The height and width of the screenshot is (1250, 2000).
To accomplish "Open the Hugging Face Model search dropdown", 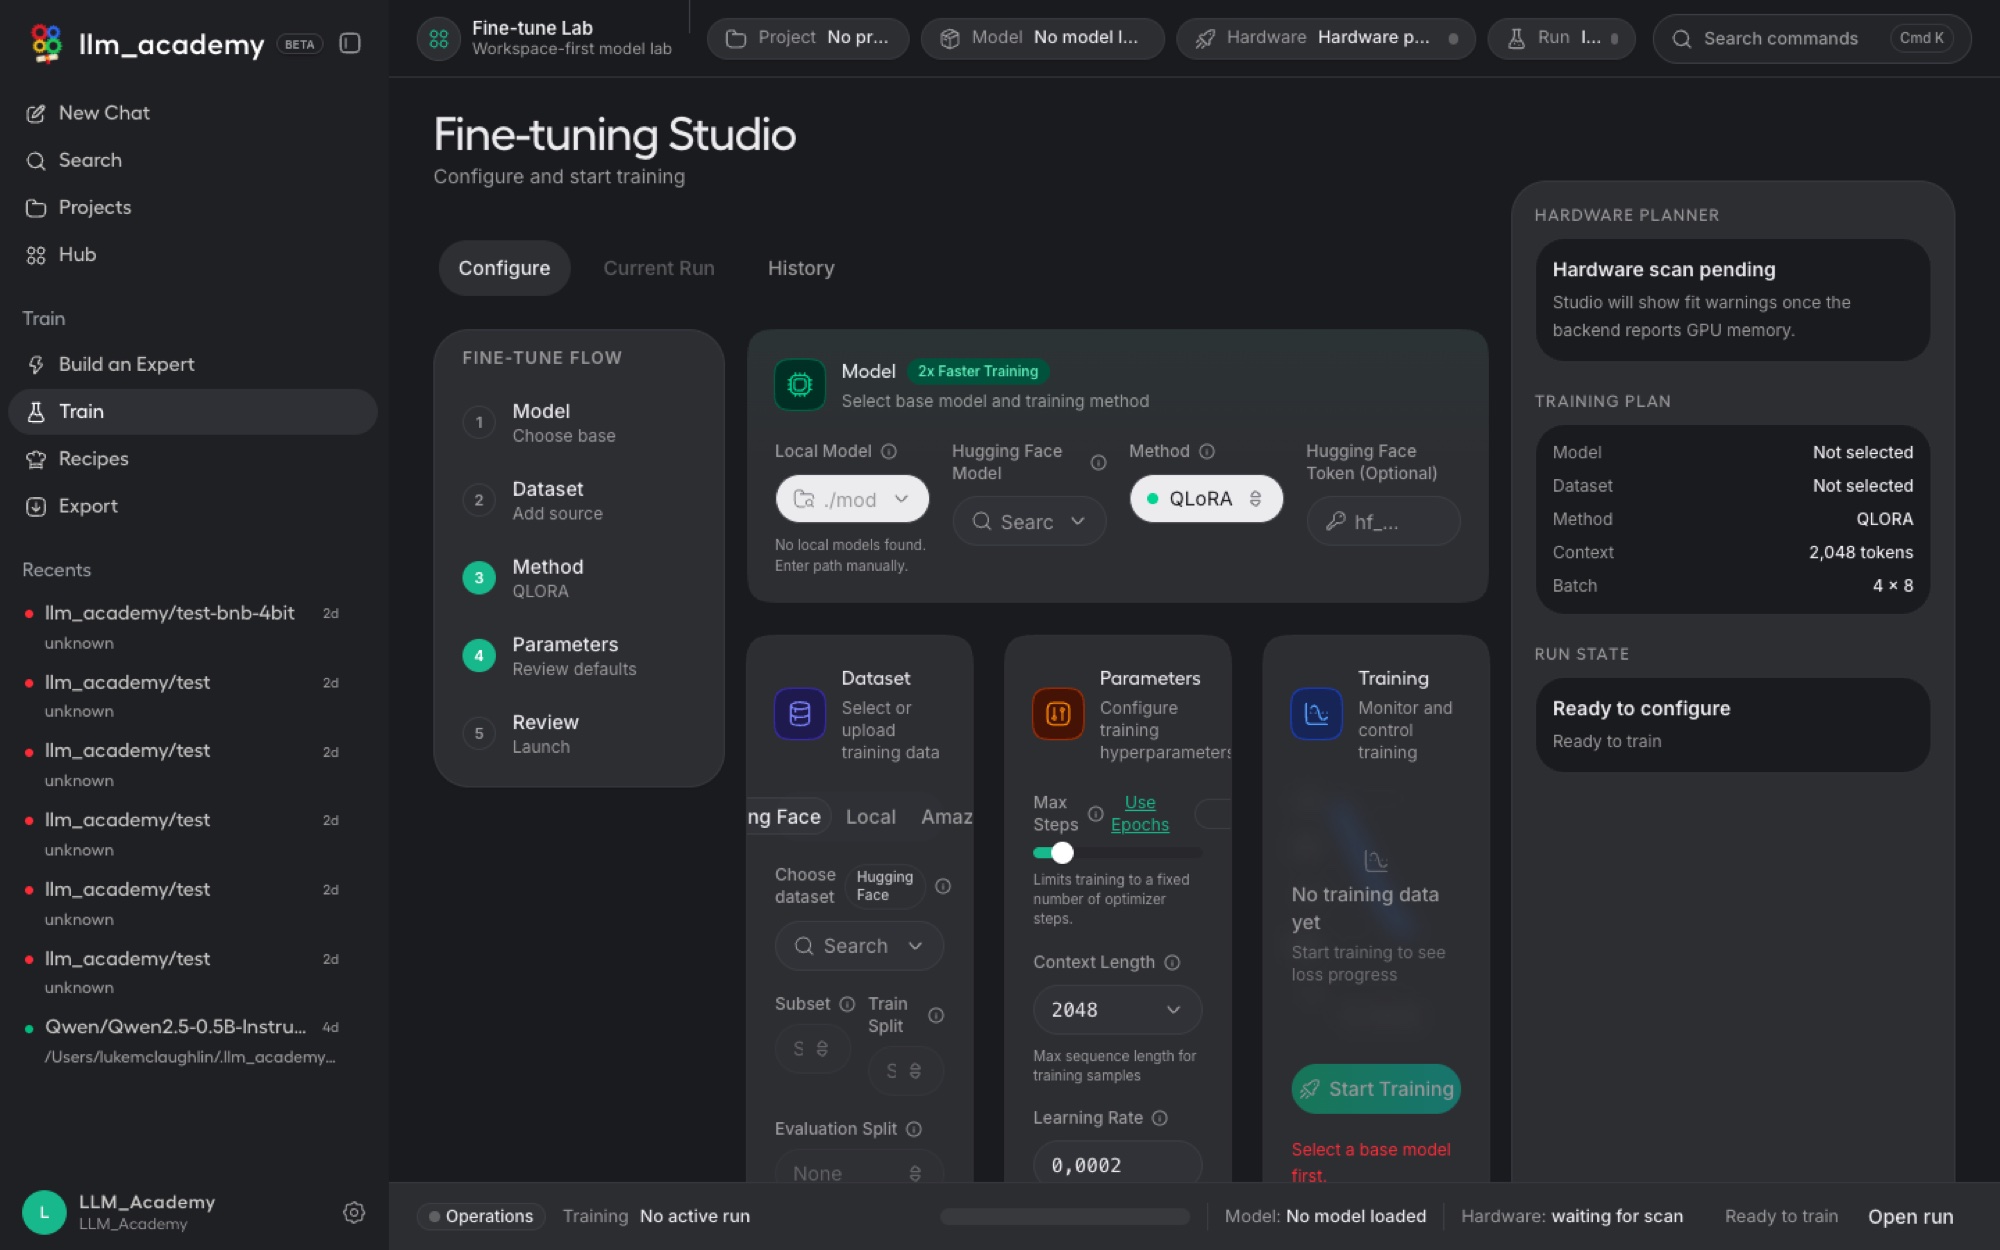I will pyautogui.click(x=1029, y=521).
